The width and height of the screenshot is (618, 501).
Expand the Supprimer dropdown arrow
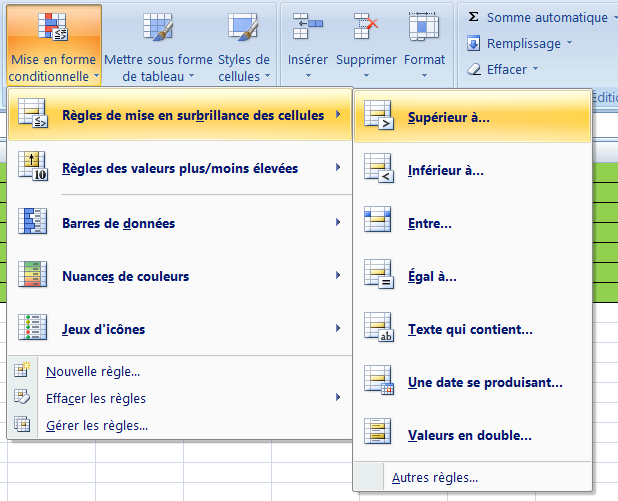point(366,75)
